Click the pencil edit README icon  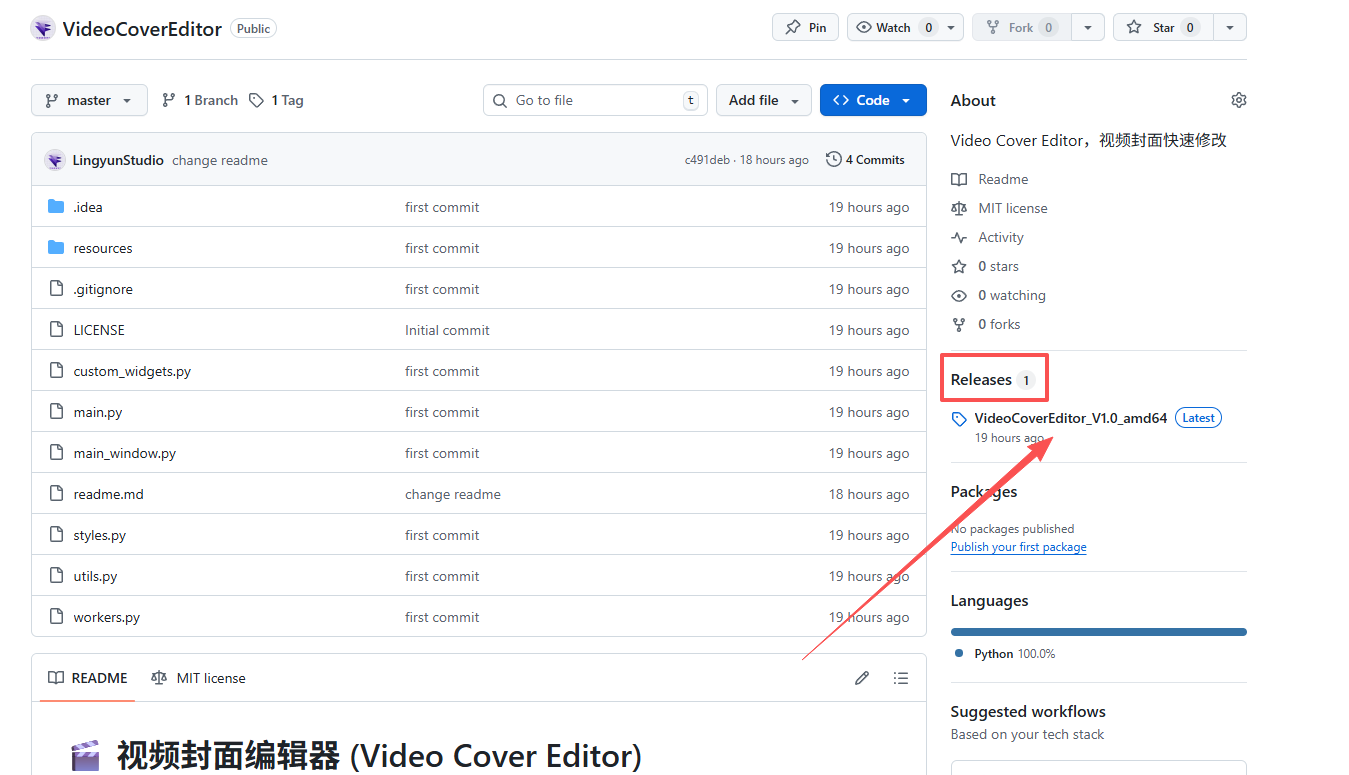[x=862, y=678]
